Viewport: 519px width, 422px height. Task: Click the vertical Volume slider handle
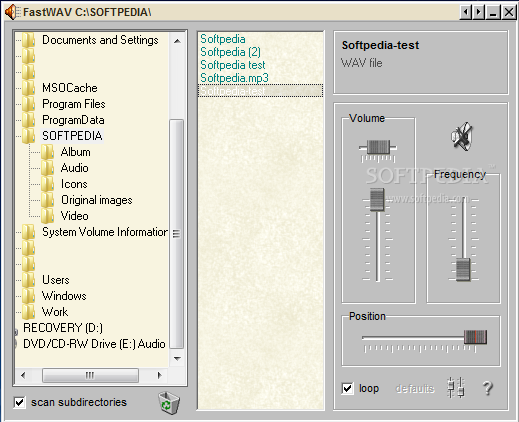coord(377,200)
